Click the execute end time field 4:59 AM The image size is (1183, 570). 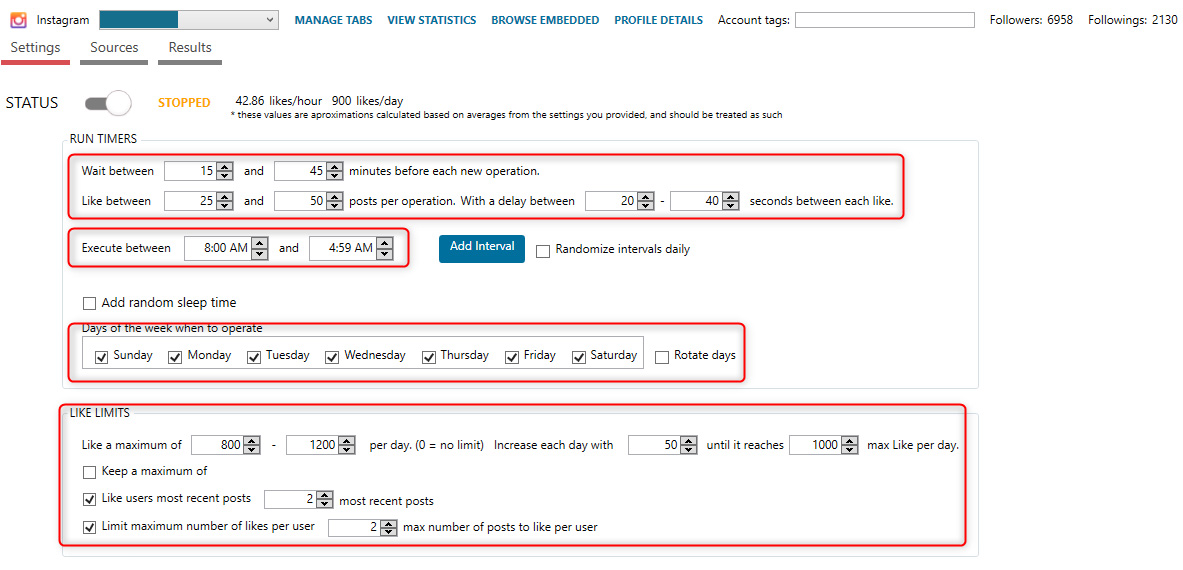point(343,248)
